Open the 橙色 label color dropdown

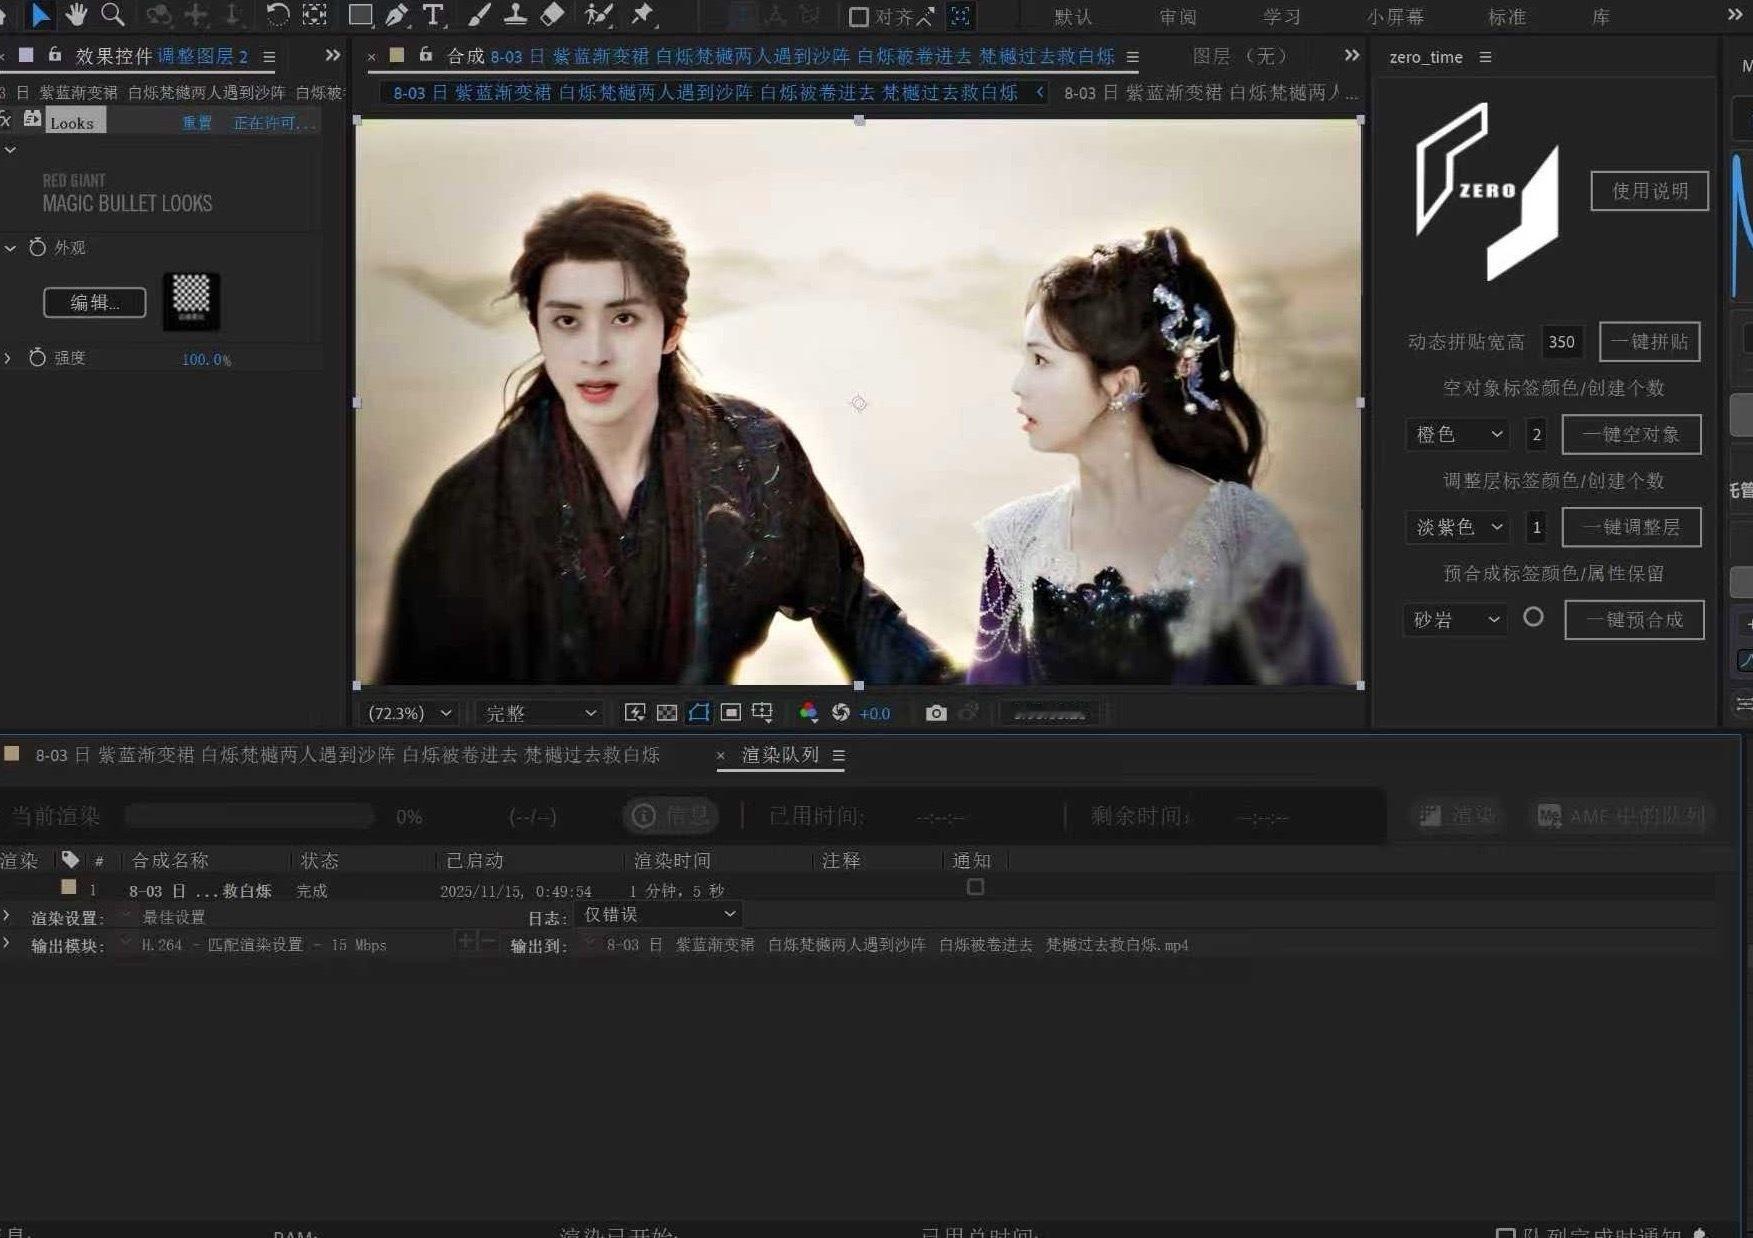click(1456, 434)
